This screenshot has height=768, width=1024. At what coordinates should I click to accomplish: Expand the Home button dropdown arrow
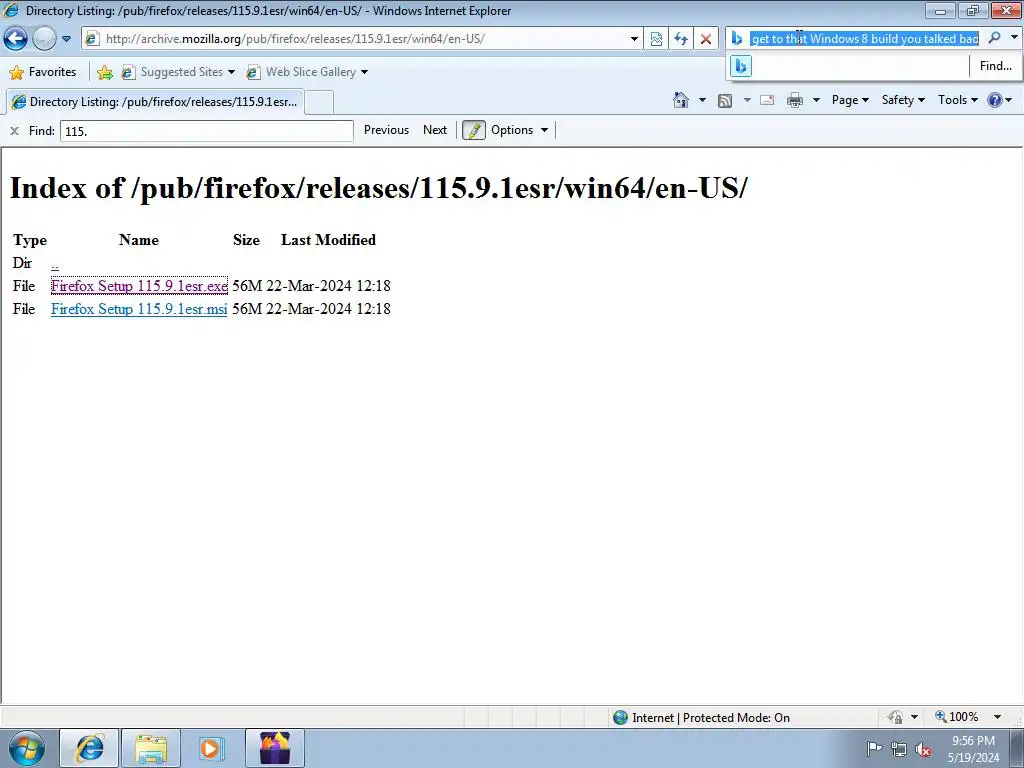[702, 100]
